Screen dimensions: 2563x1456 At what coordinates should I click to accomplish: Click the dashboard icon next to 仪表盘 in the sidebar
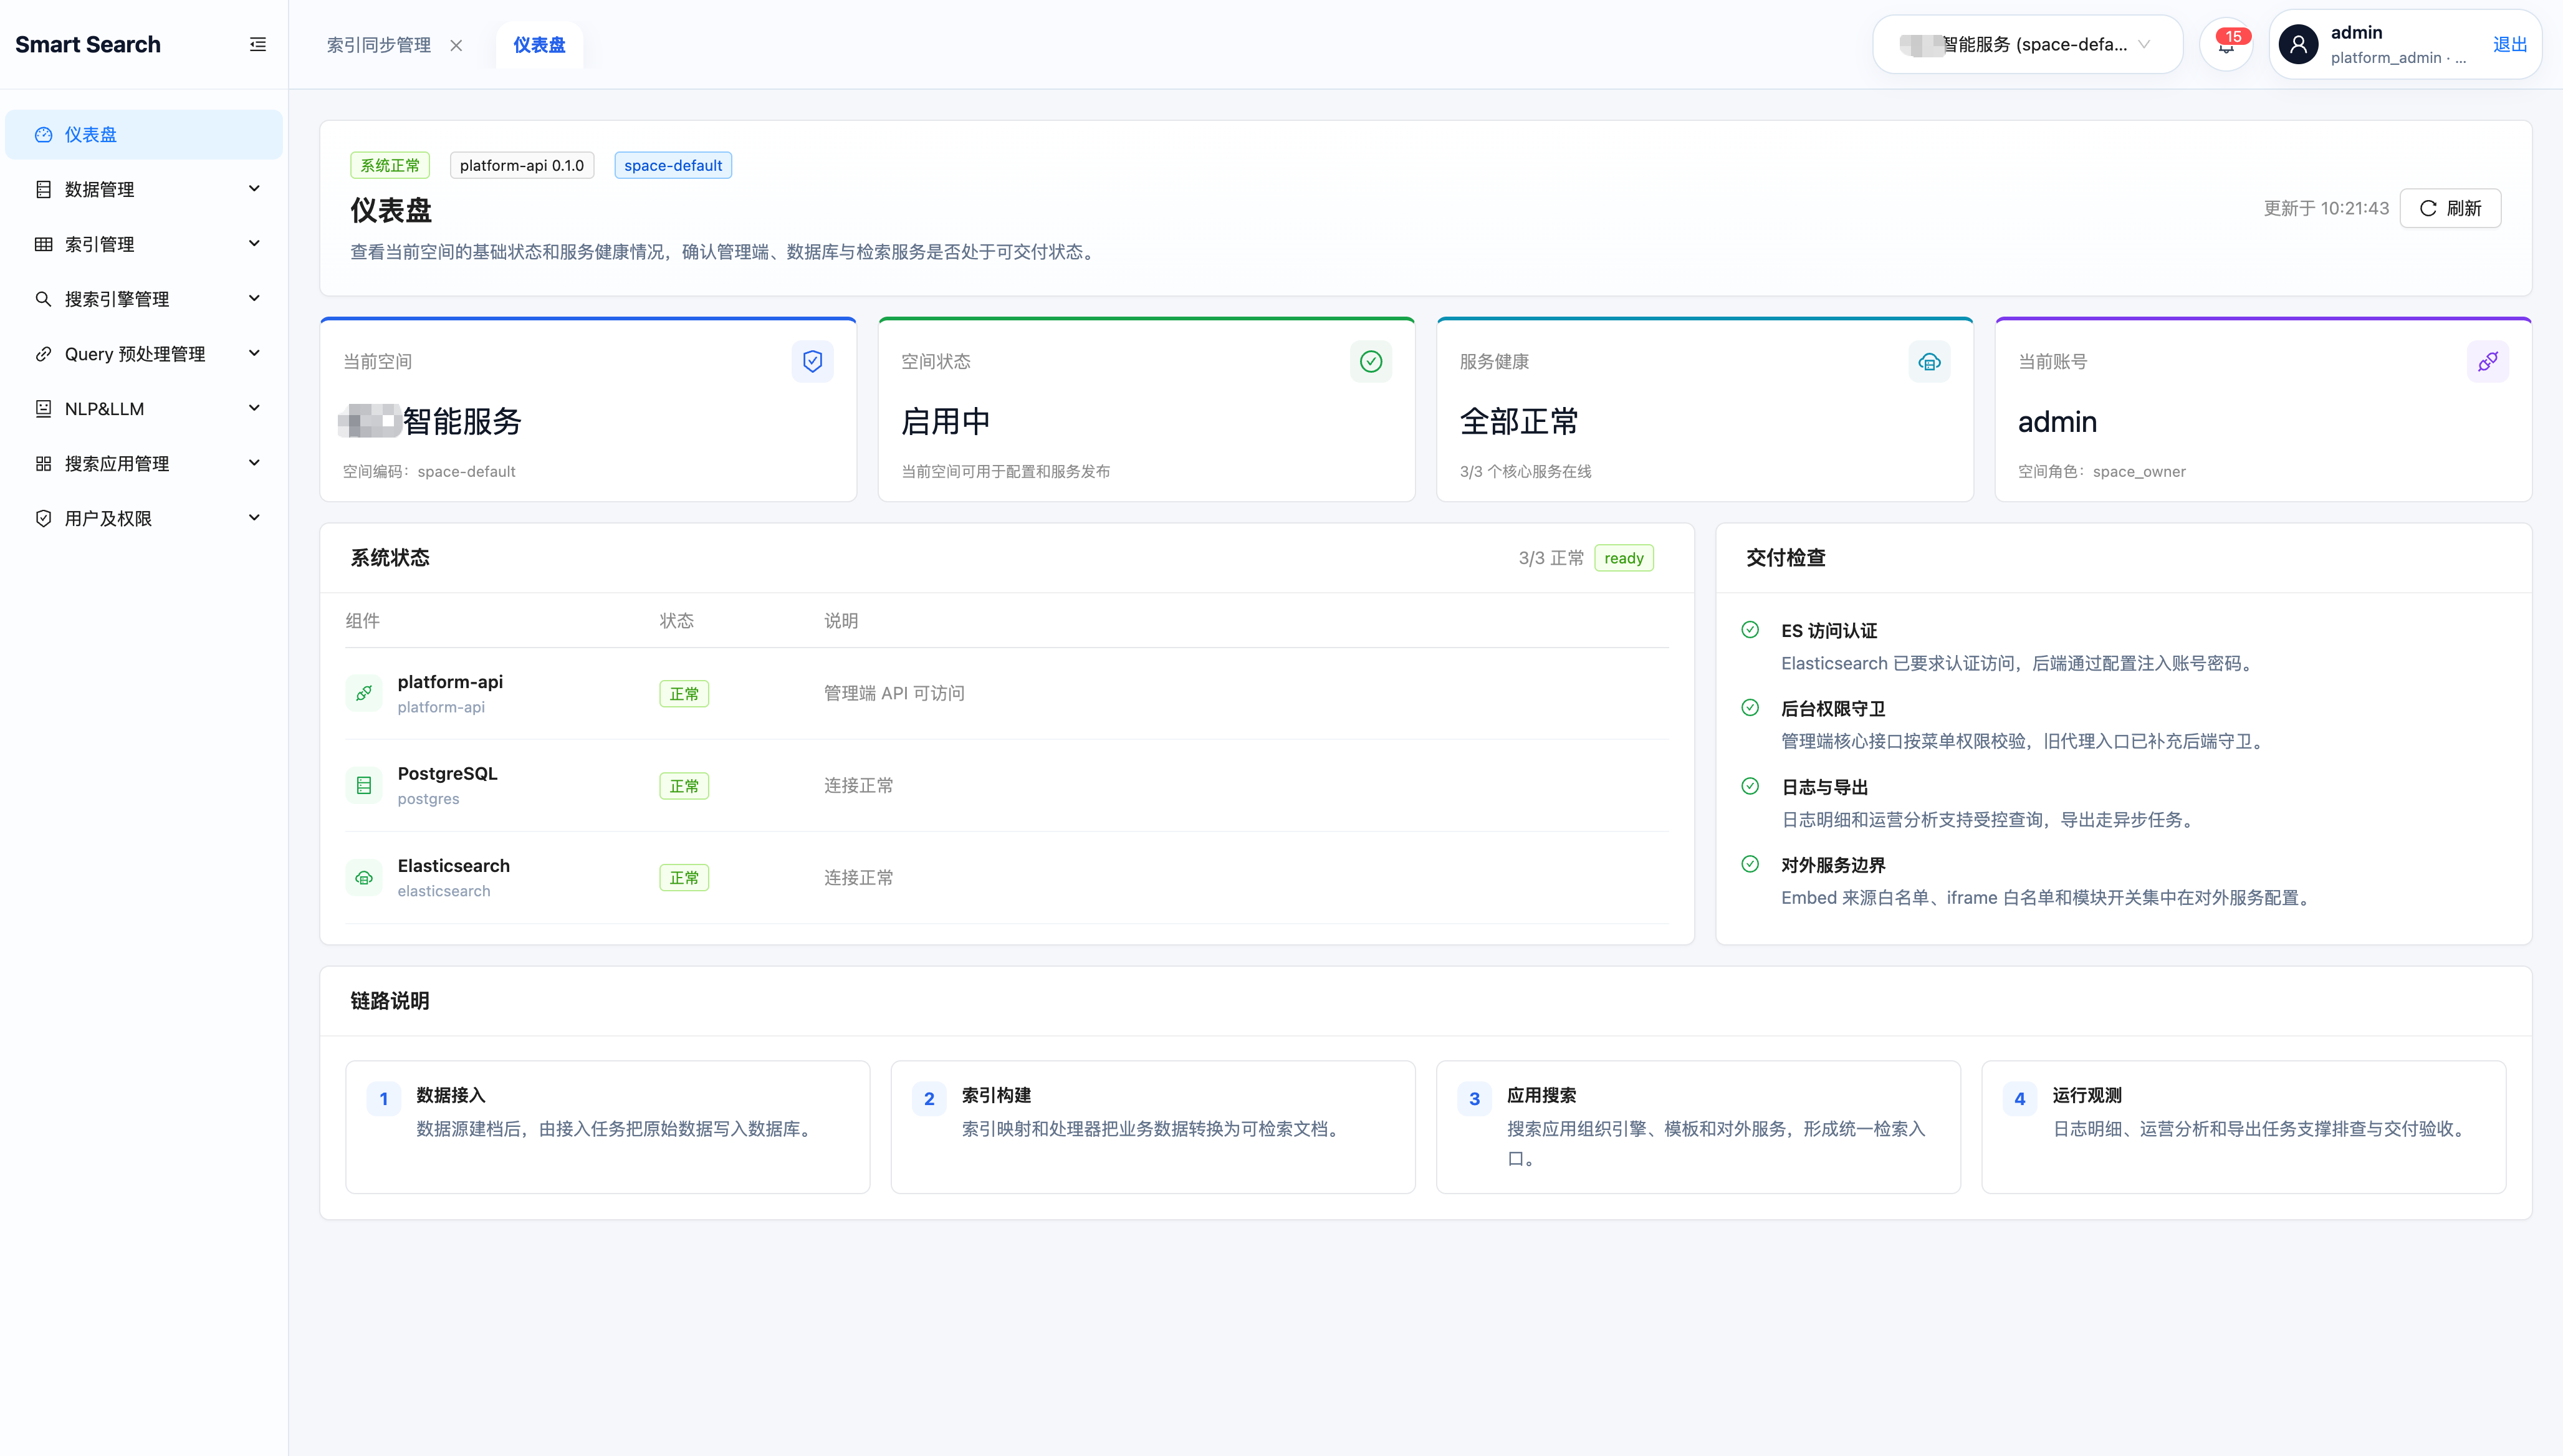pos(43,134)
